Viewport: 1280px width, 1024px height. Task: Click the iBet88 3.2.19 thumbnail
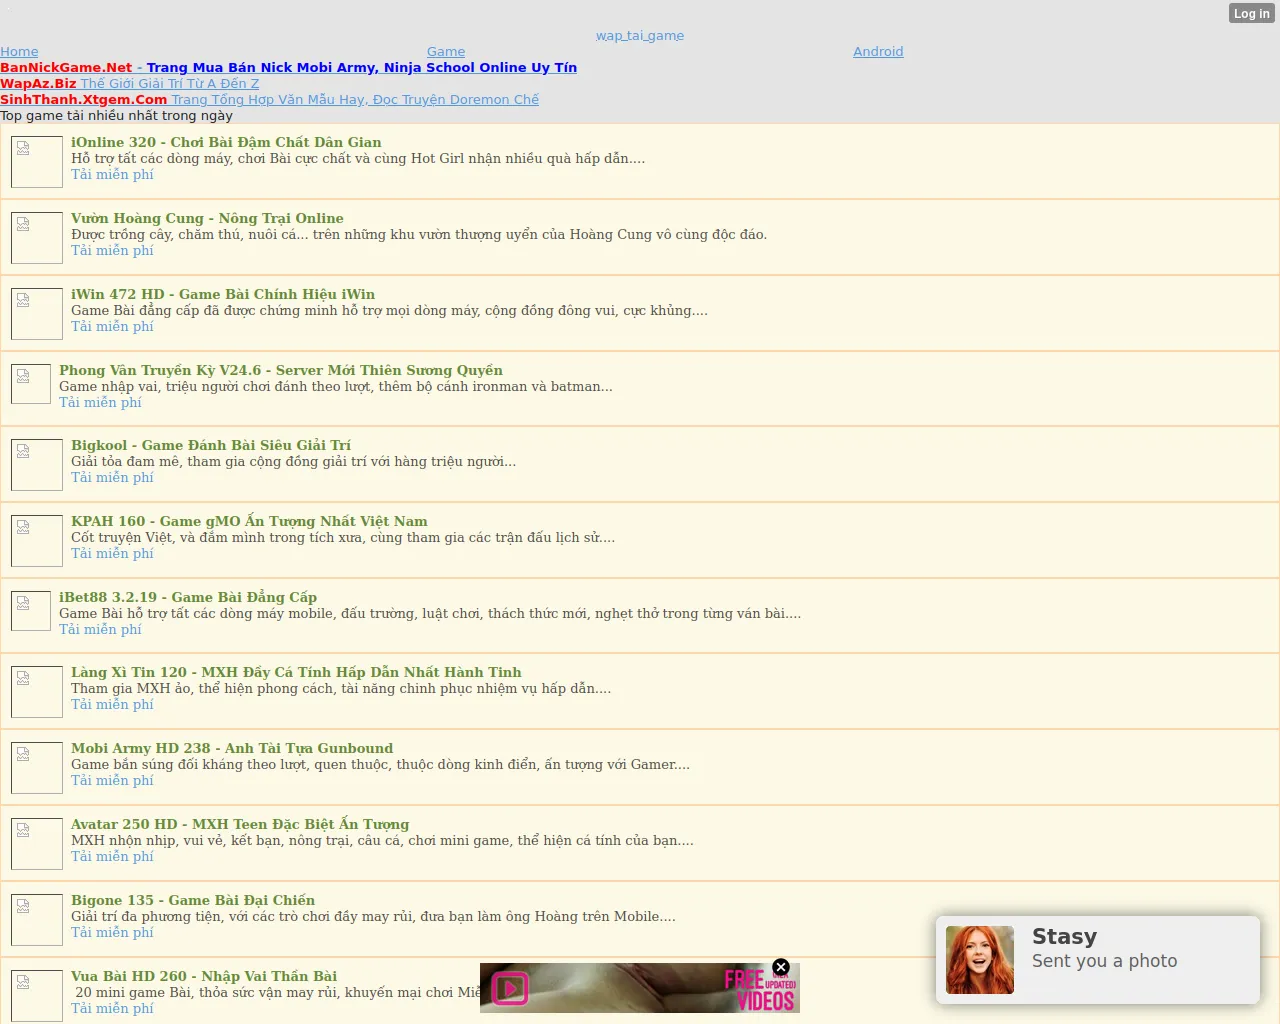coord(31,611)
